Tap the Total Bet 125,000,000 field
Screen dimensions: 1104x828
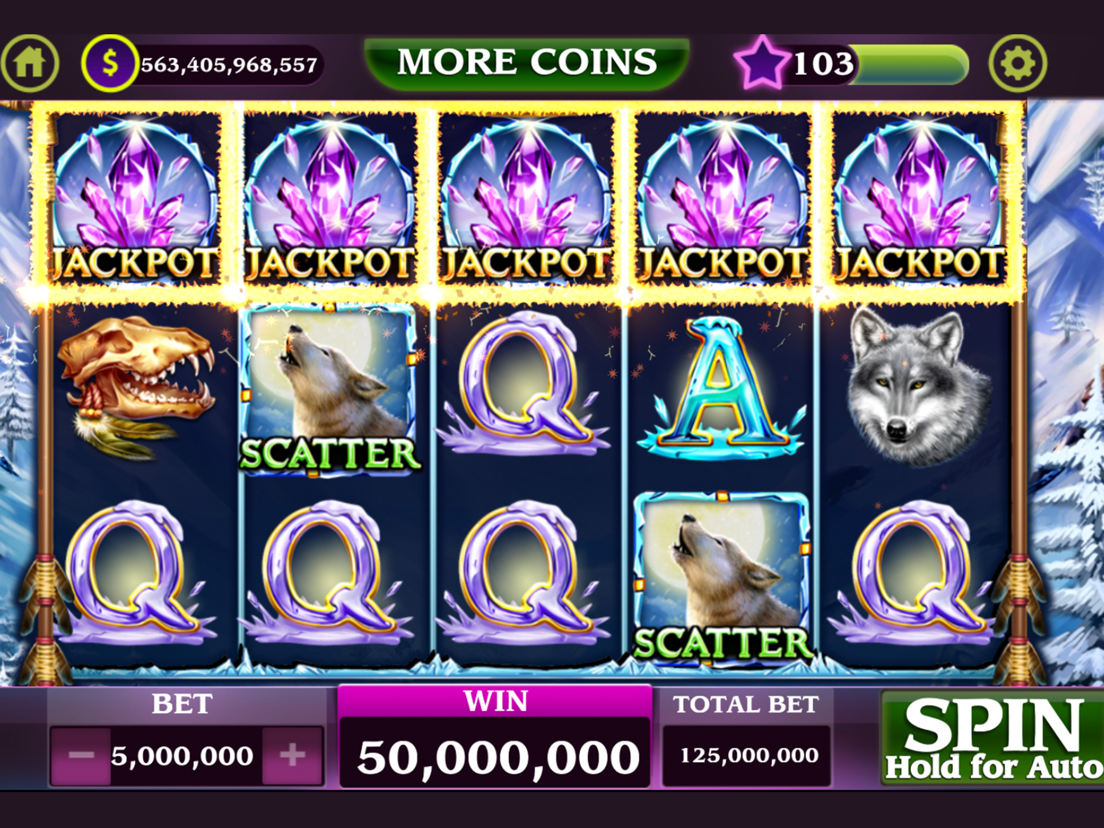pyautogui.click(x=746, y=756)
